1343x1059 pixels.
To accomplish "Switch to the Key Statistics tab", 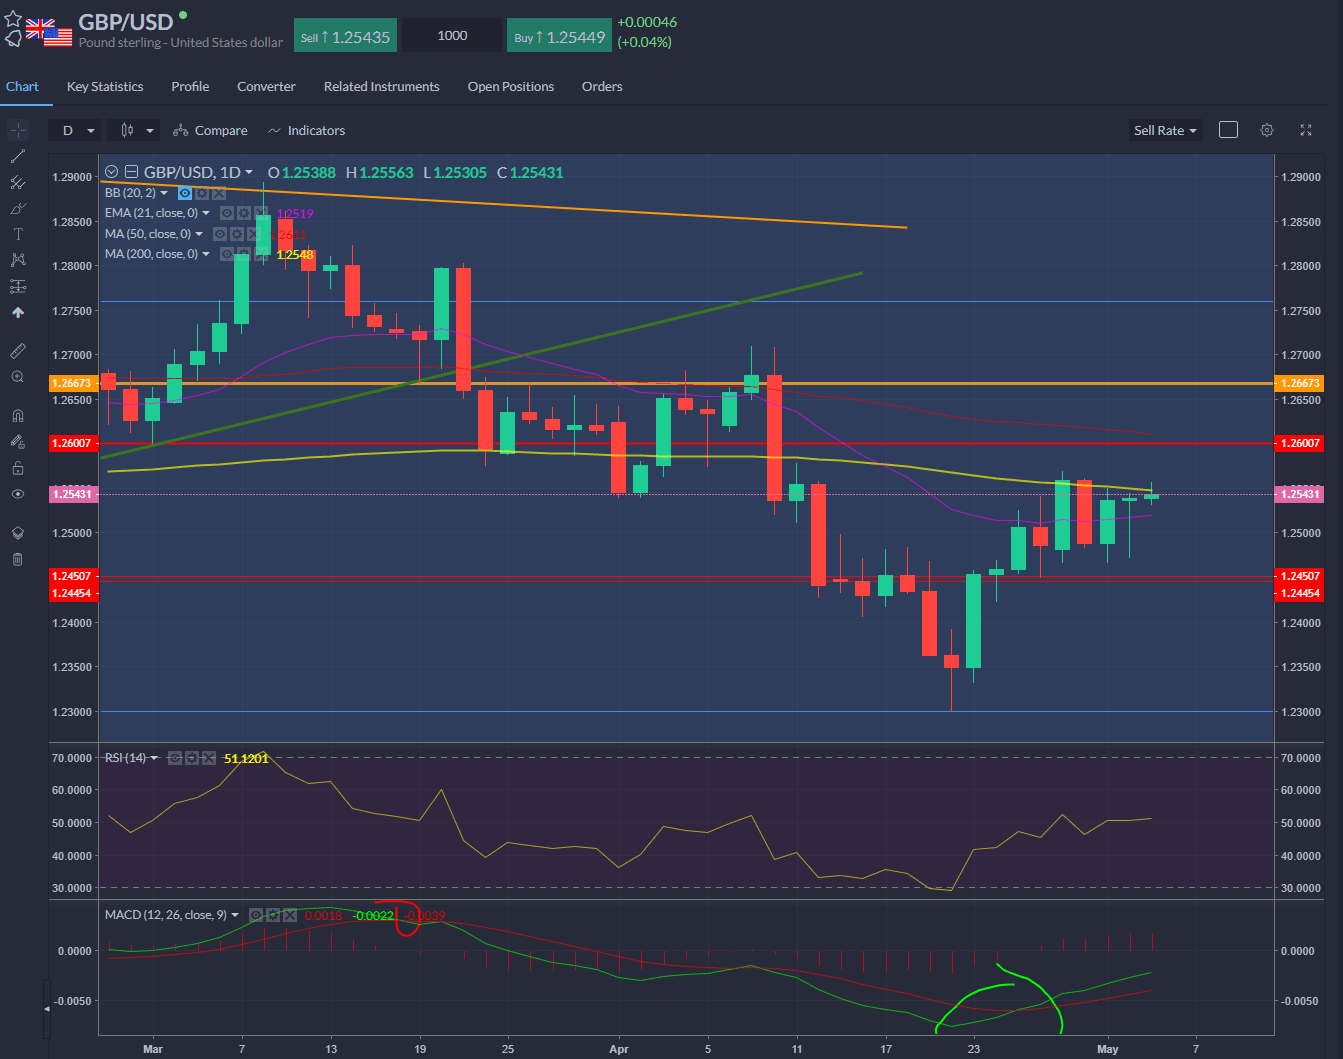I will pos(105,87).
